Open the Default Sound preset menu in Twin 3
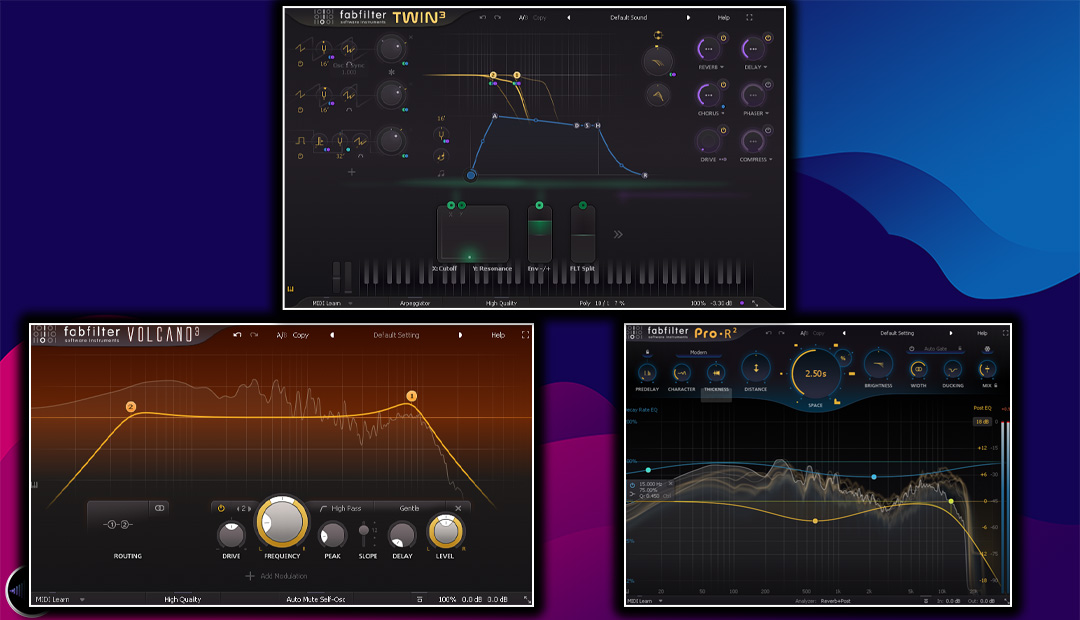This screenshot has width=1080, height=620. pos(628,17)
